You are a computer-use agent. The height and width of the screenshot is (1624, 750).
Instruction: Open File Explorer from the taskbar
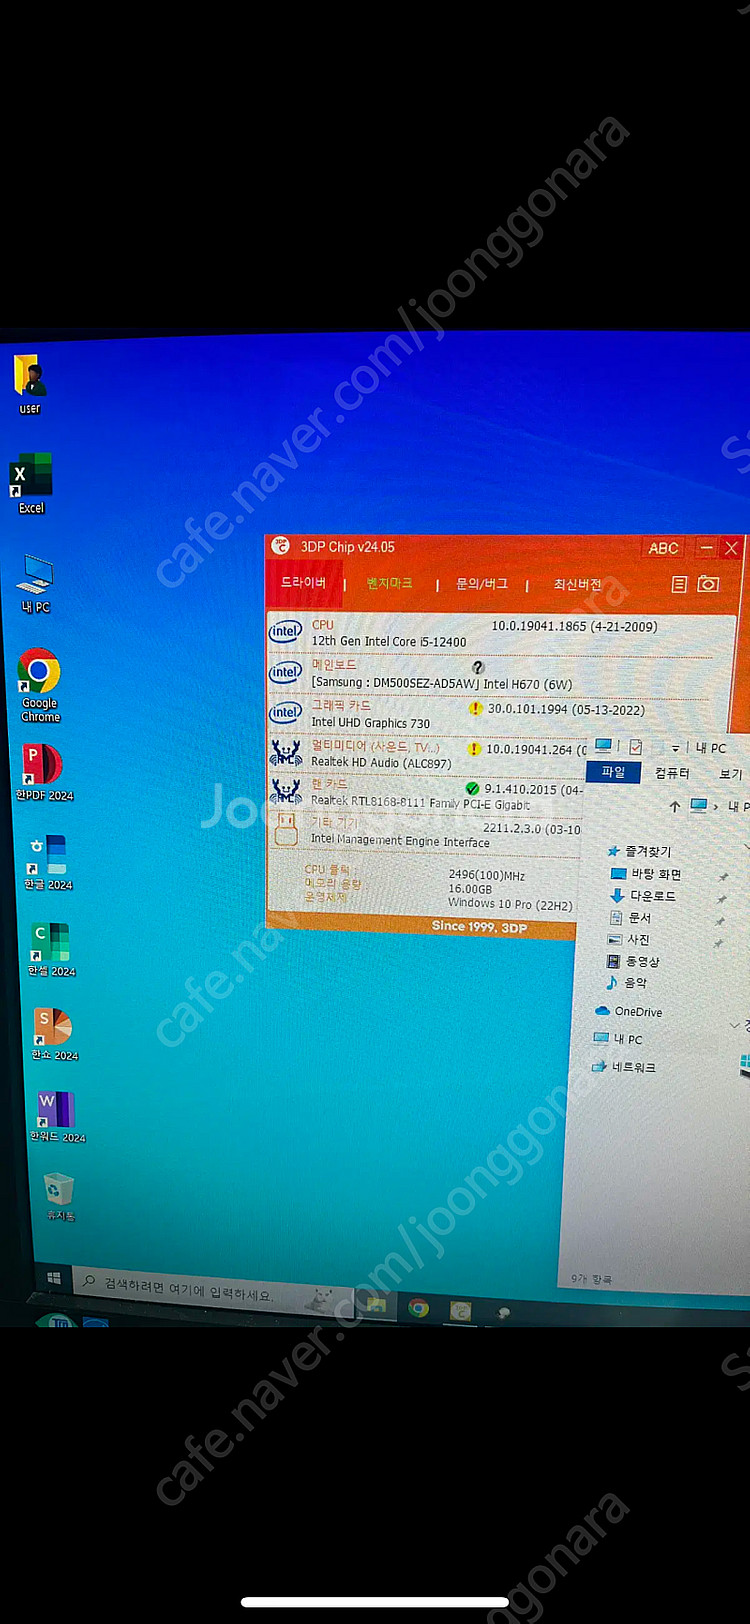point(376,1304)
